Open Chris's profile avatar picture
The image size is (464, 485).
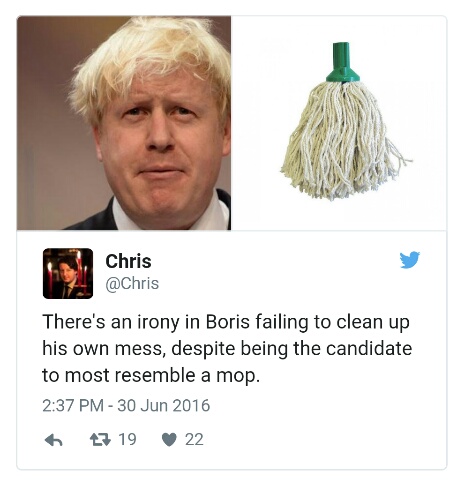(x=68, y=273)
